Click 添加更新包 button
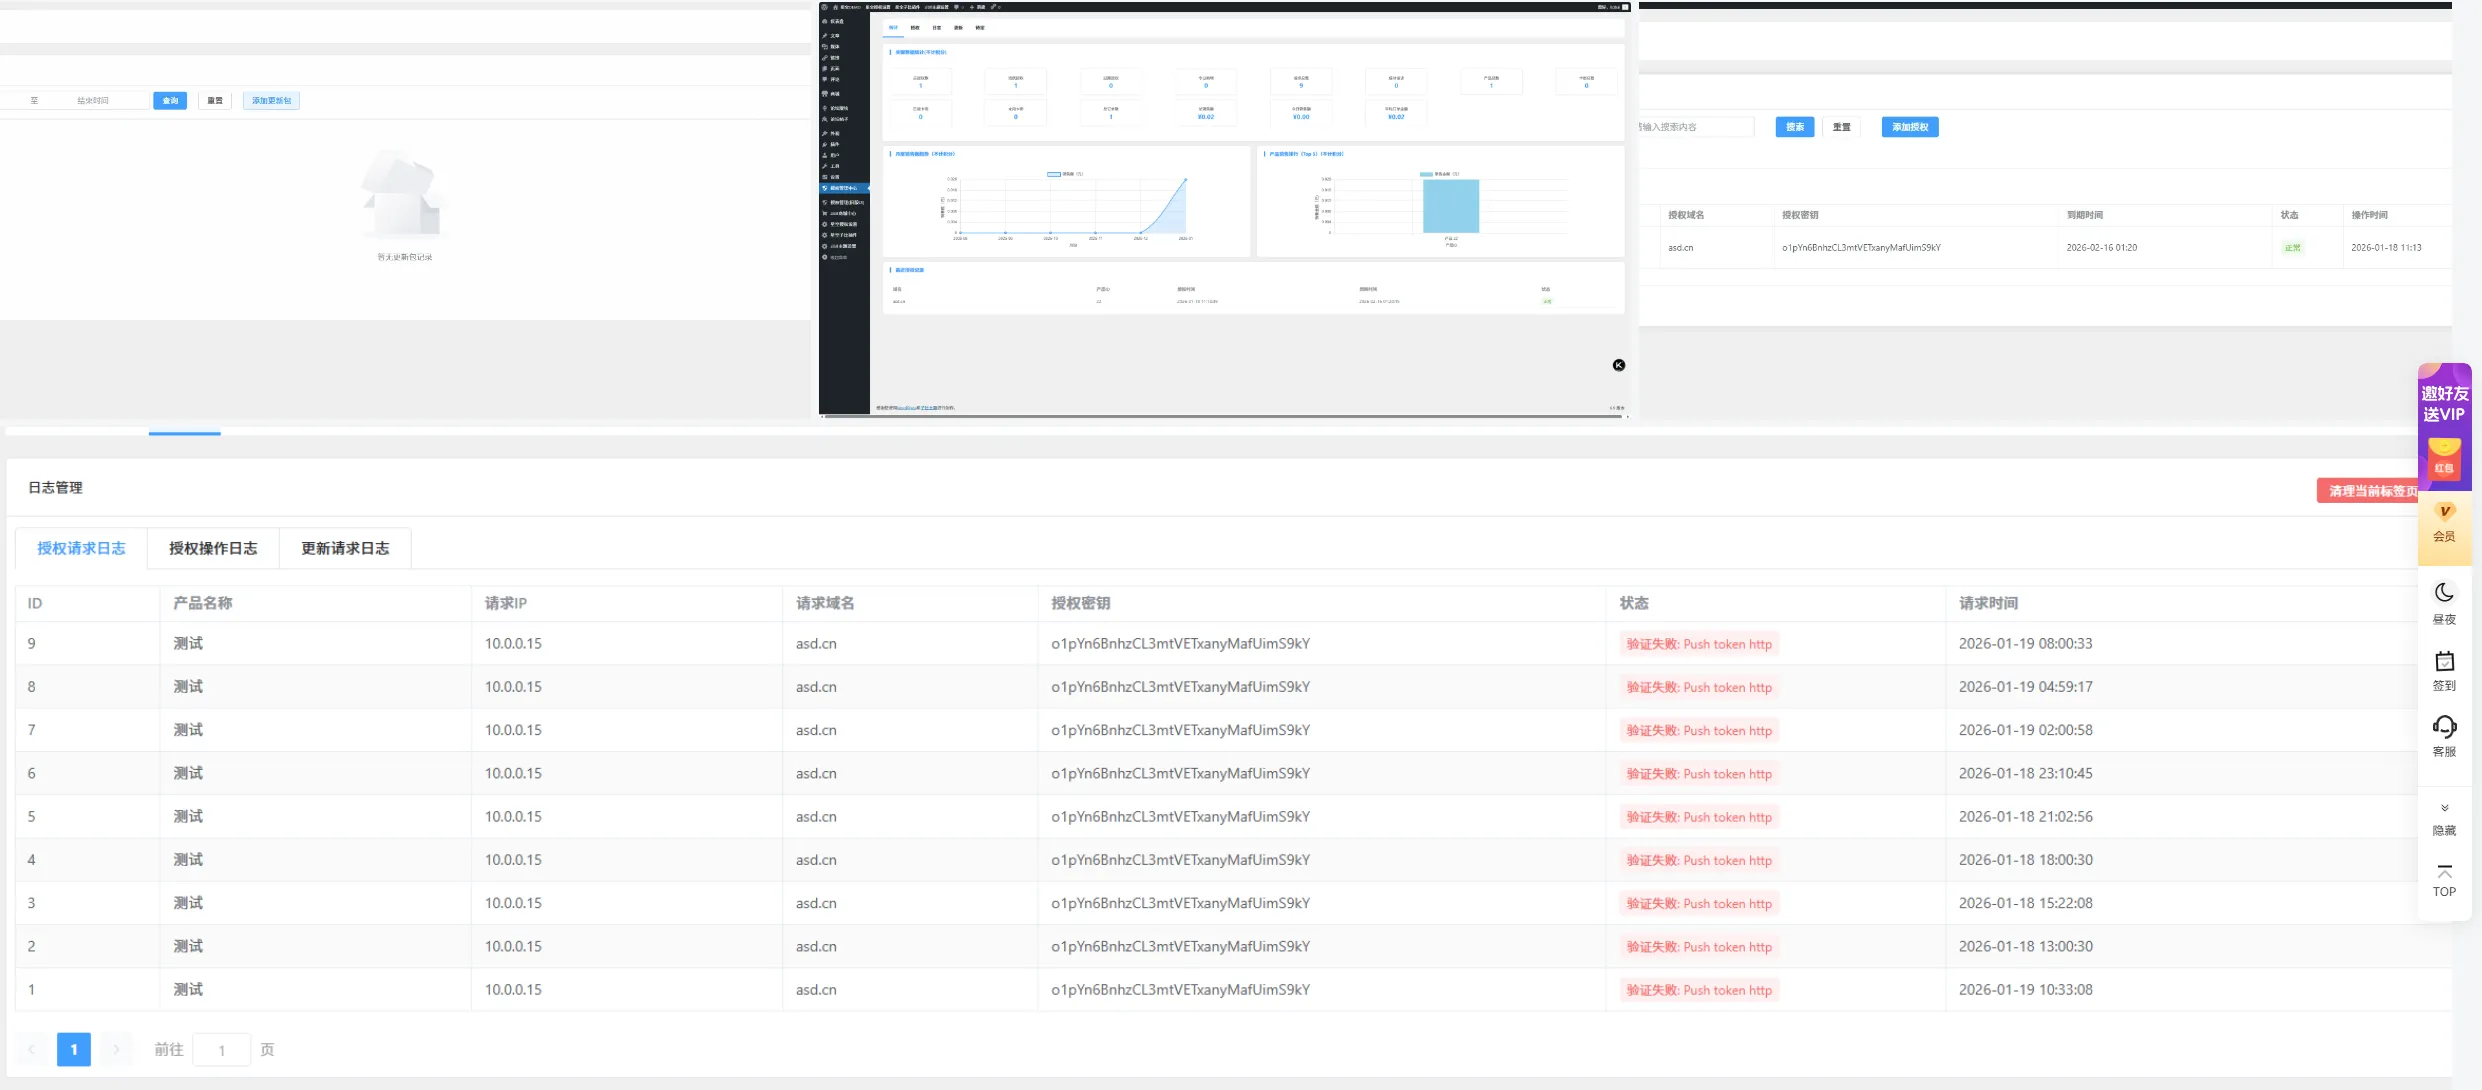This screenshot has width=2482, height=1090. (x=271, y=101)
